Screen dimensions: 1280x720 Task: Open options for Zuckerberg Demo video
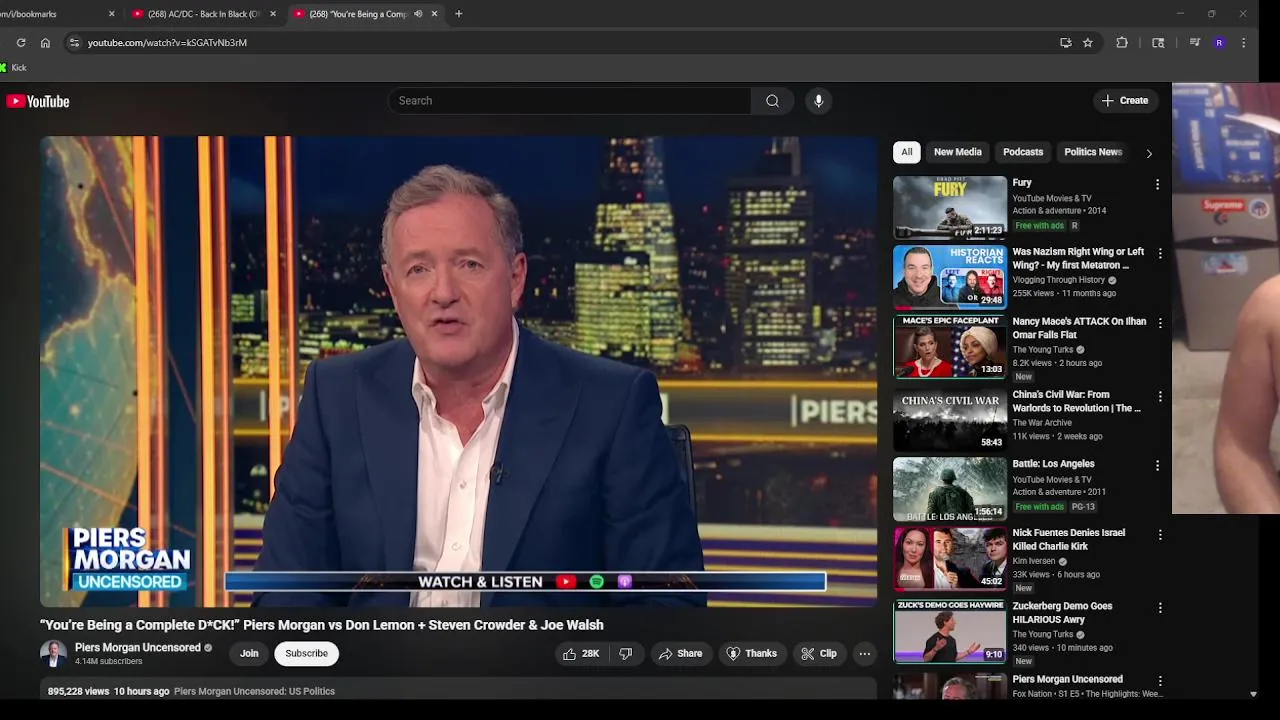(x=1160, y=608)
